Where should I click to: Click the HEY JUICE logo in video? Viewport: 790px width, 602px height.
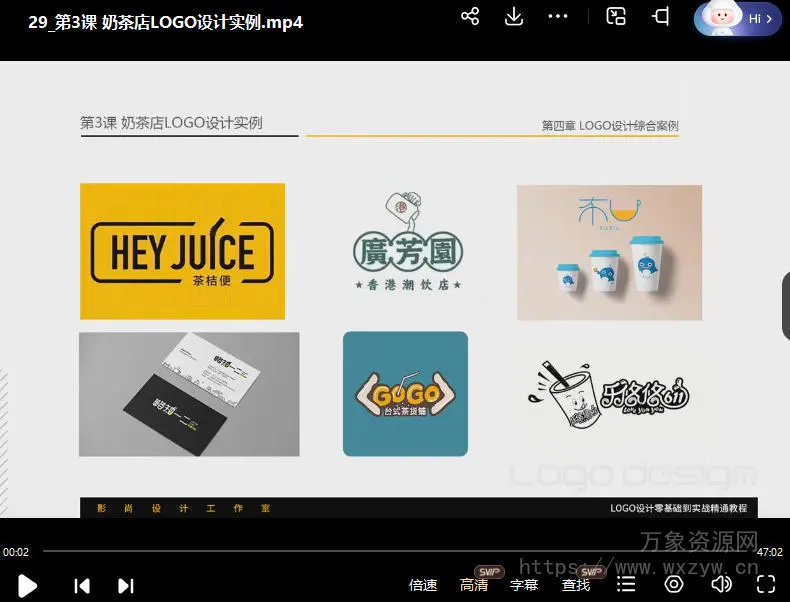click(x=182, y=251)
